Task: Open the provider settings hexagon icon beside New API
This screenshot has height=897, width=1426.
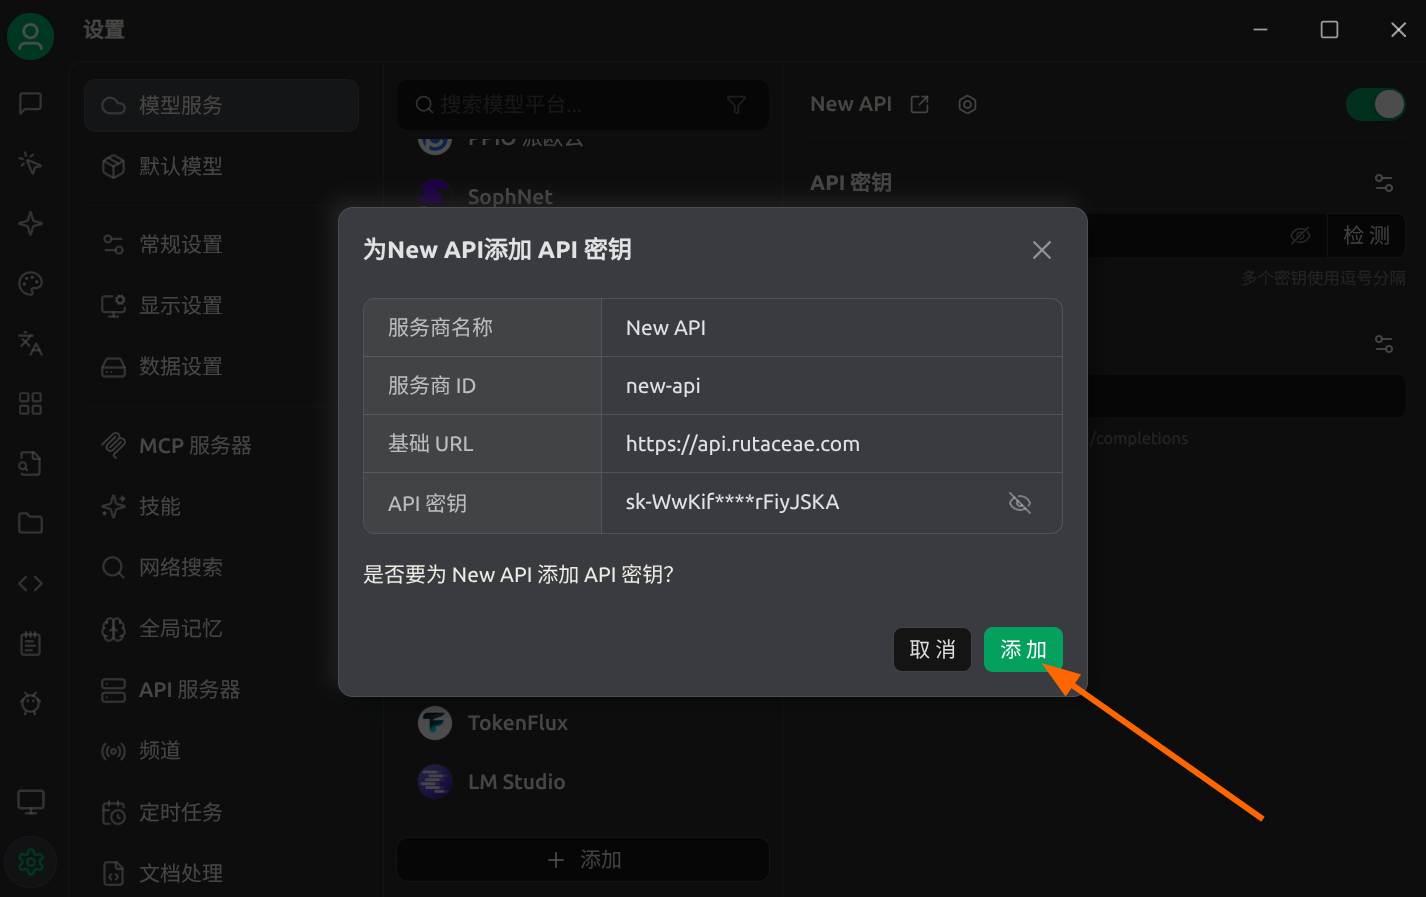Action: [967, 104]
